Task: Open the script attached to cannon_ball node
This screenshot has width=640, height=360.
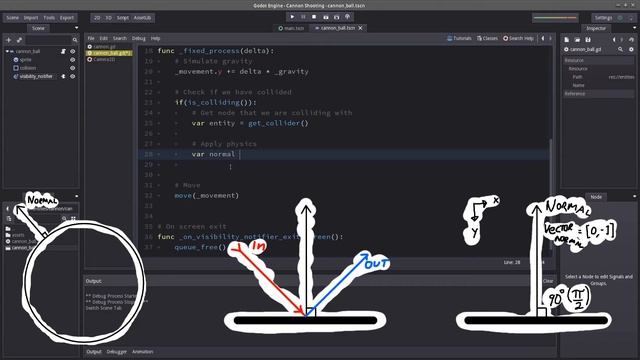Action: [x=63, y=51]
